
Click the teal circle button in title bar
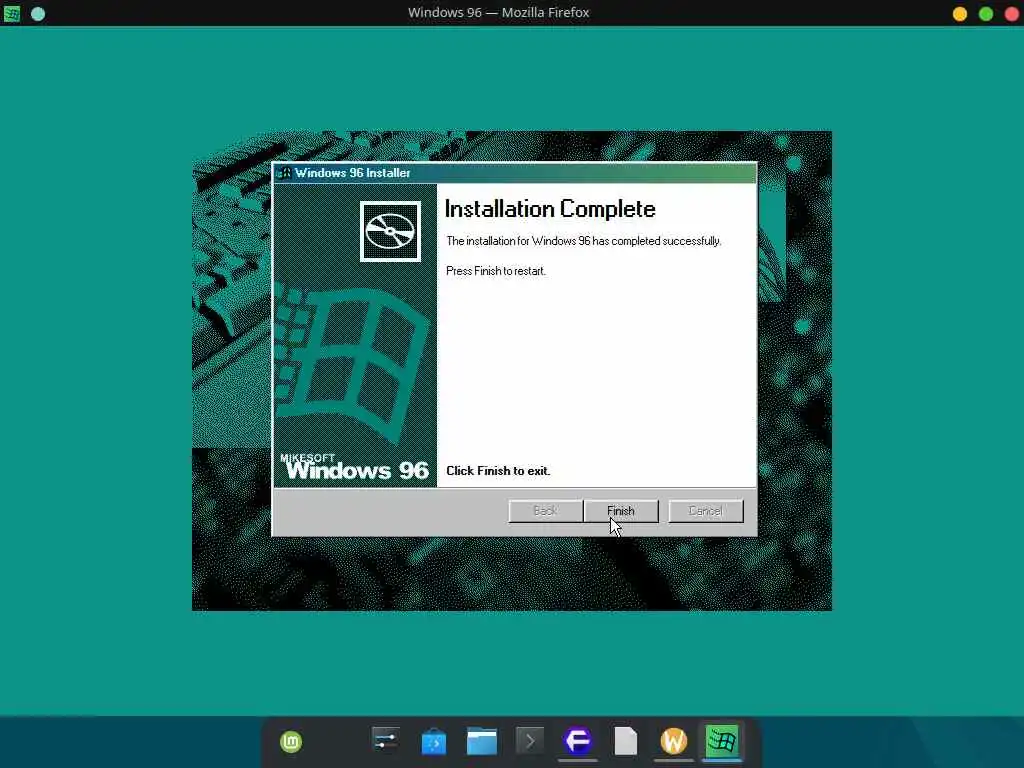coord(38,13)
